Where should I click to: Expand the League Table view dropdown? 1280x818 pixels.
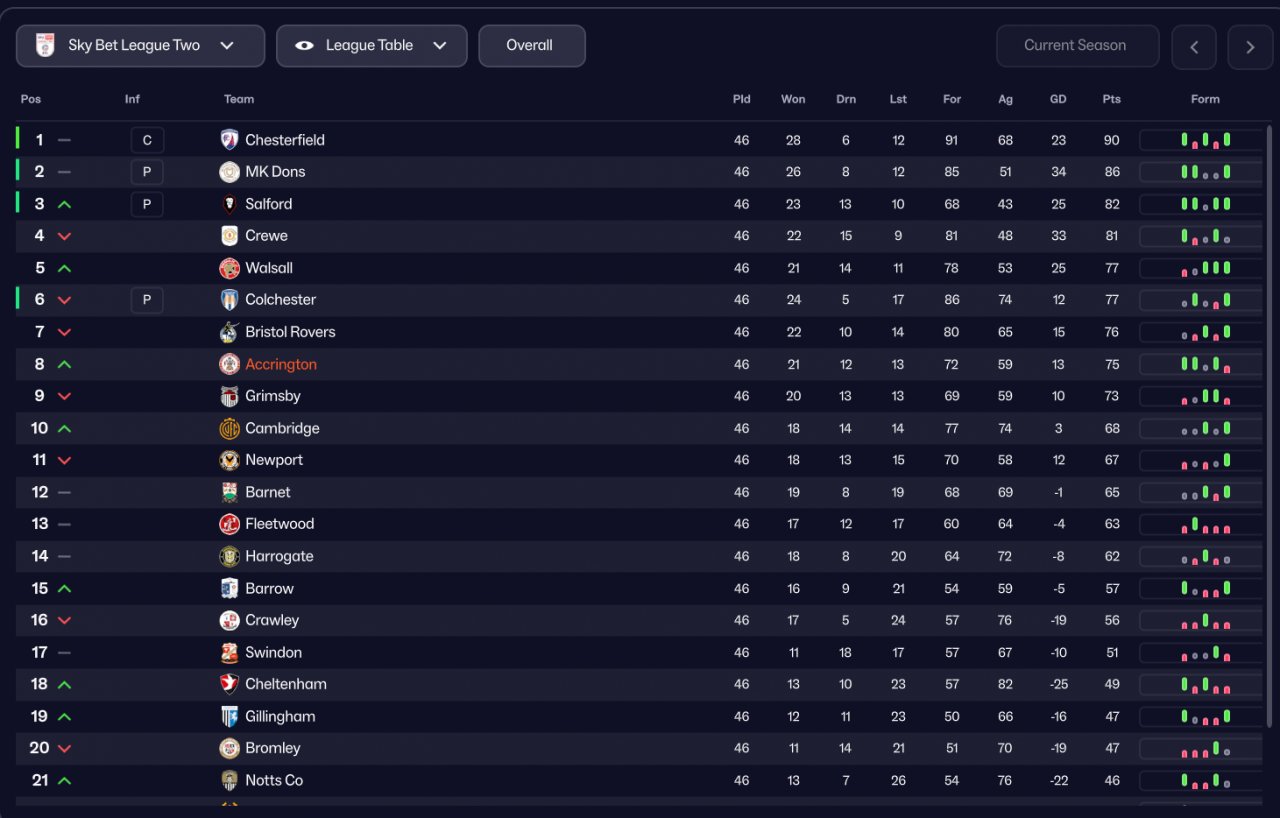point(371,46)
